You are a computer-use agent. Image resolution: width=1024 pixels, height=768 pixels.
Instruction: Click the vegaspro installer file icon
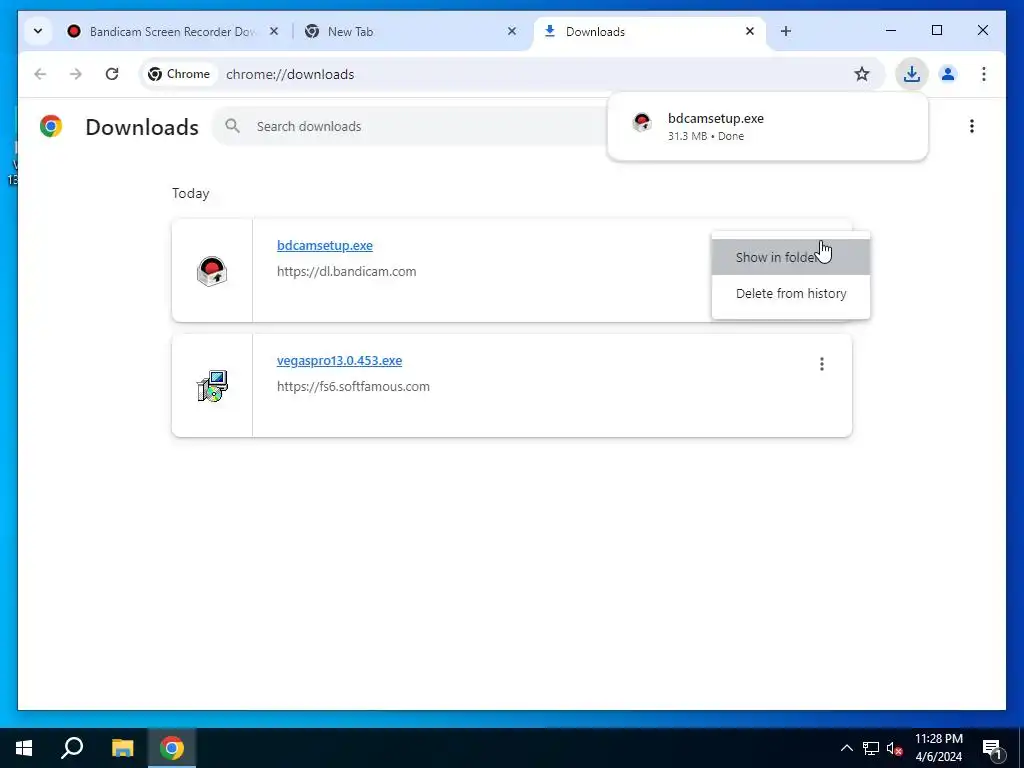click(212, 386)
